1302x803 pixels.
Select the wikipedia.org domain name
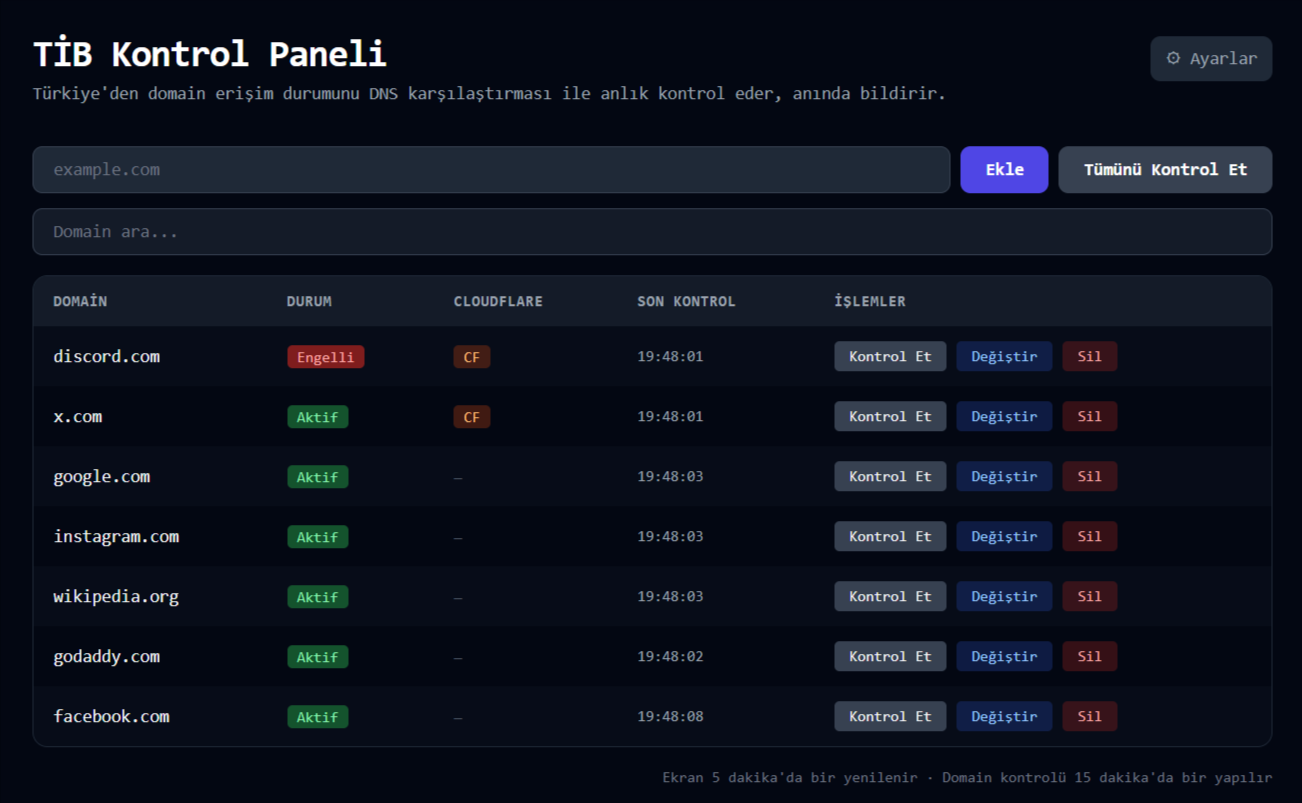coord(116,597)
